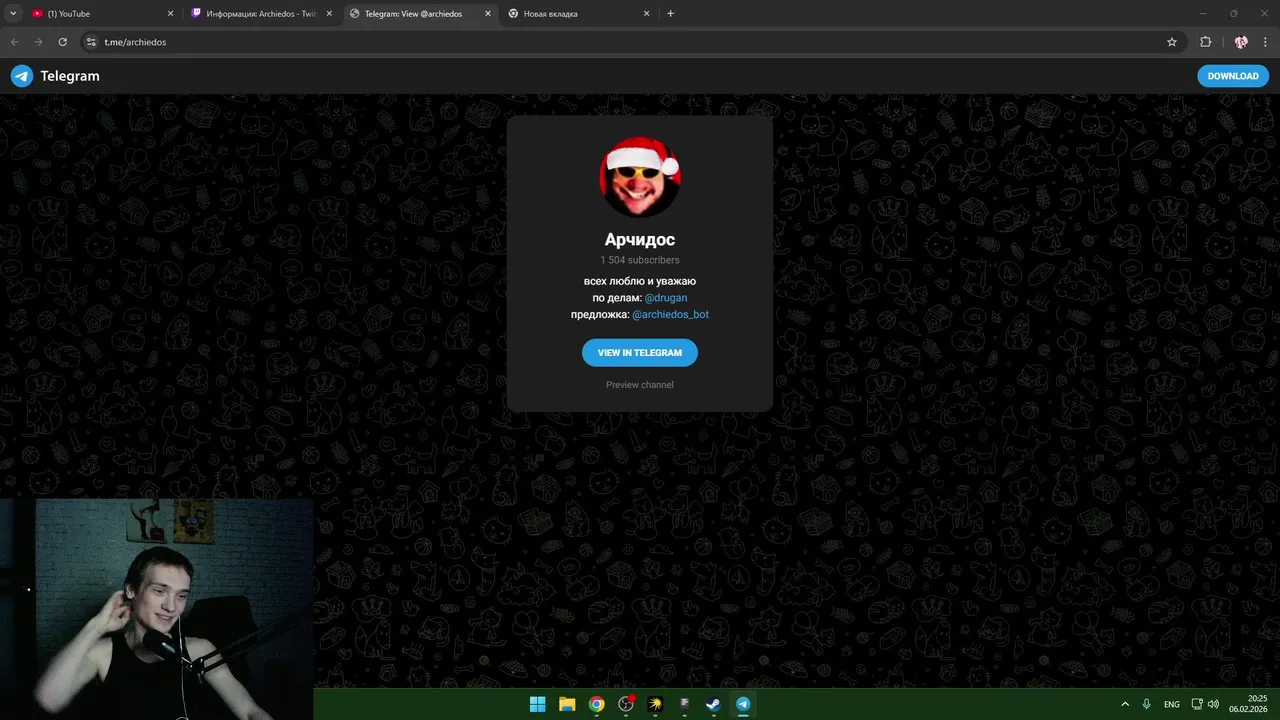Open the tab search dropdown
This screenshot has height=720, width=1280.
click(x=13, y=14)
